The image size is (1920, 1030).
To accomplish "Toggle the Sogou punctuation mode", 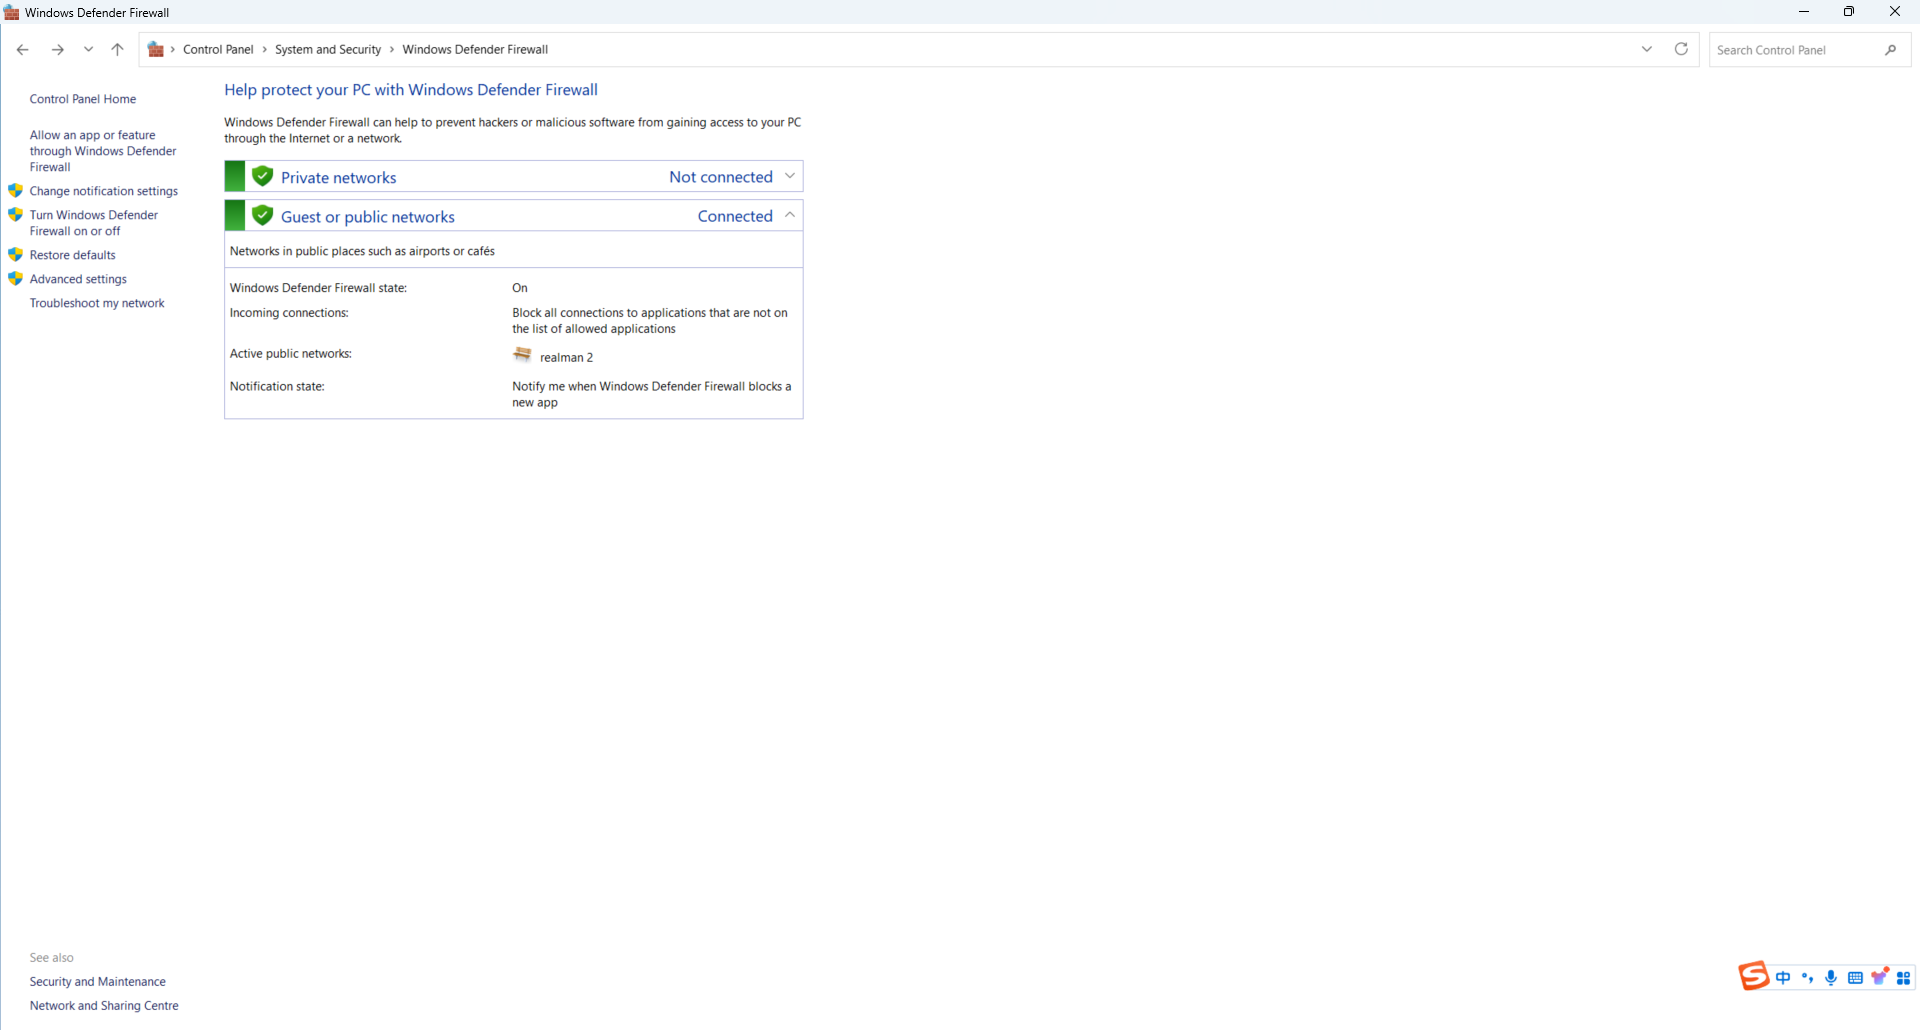I will (x=1807, y=978).
